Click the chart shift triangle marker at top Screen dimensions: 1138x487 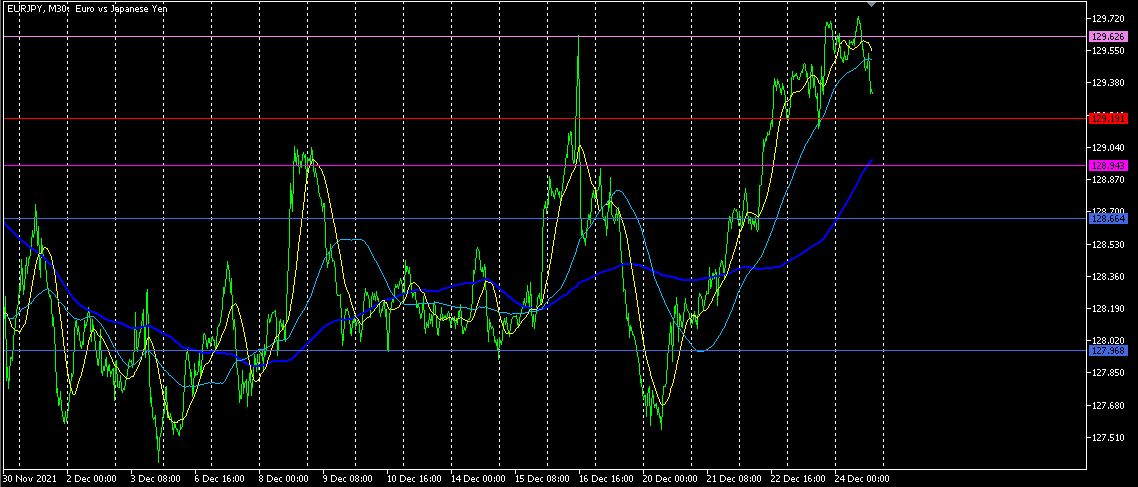[x=872, y=4]
